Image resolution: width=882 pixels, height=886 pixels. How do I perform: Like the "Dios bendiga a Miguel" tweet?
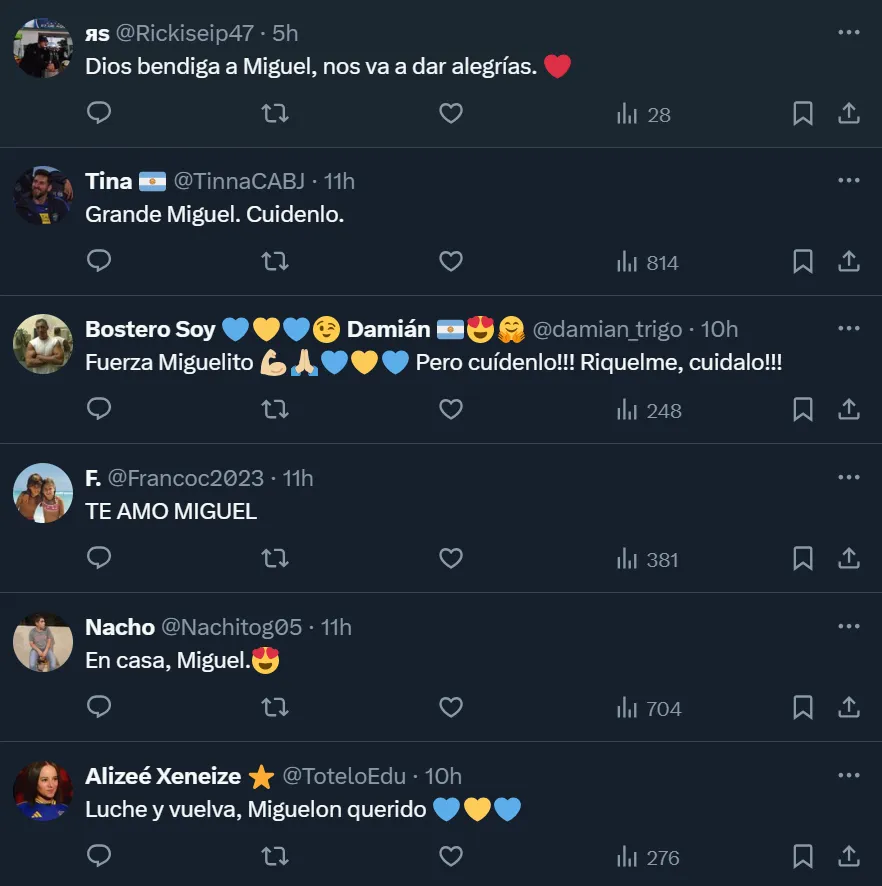click(451, 113)
